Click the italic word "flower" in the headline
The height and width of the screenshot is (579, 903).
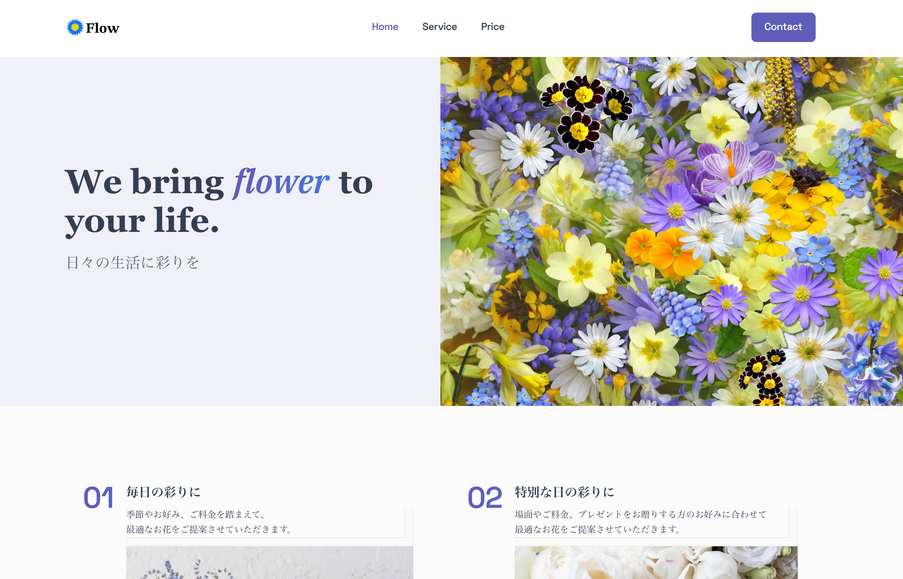click(x=281, y=182)
